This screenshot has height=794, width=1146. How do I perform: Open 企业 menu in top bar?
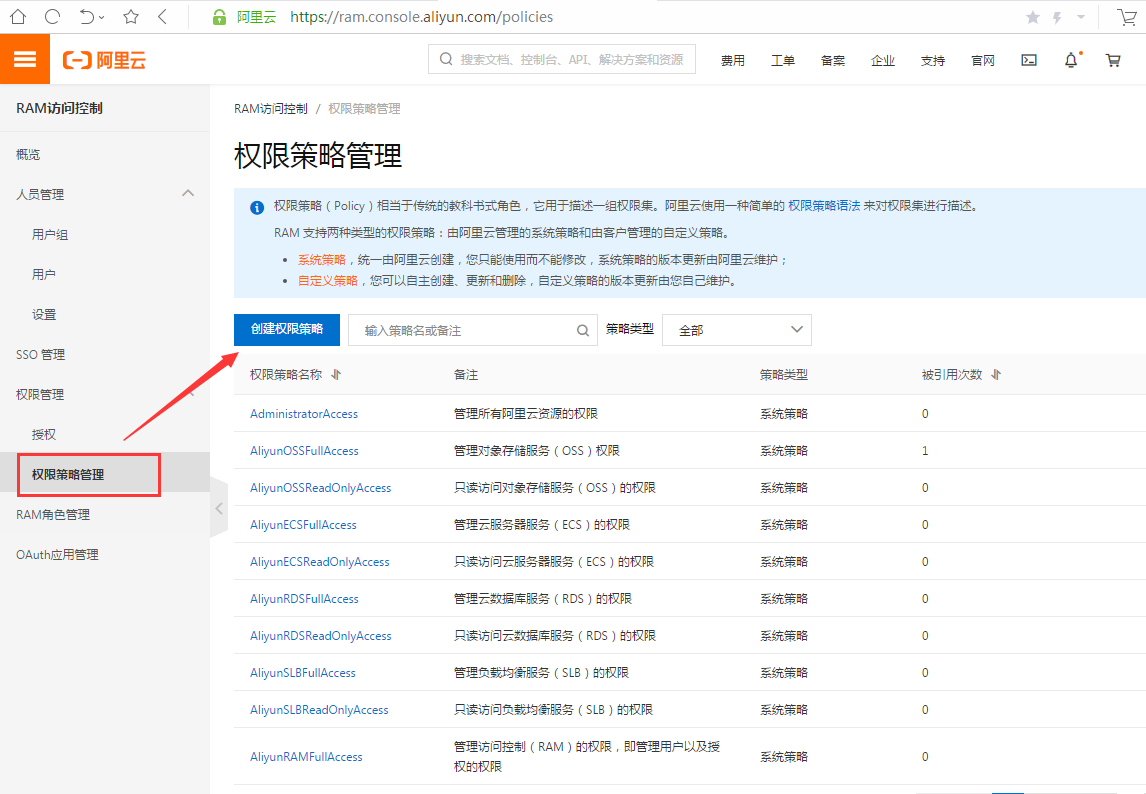pos(883,60)
